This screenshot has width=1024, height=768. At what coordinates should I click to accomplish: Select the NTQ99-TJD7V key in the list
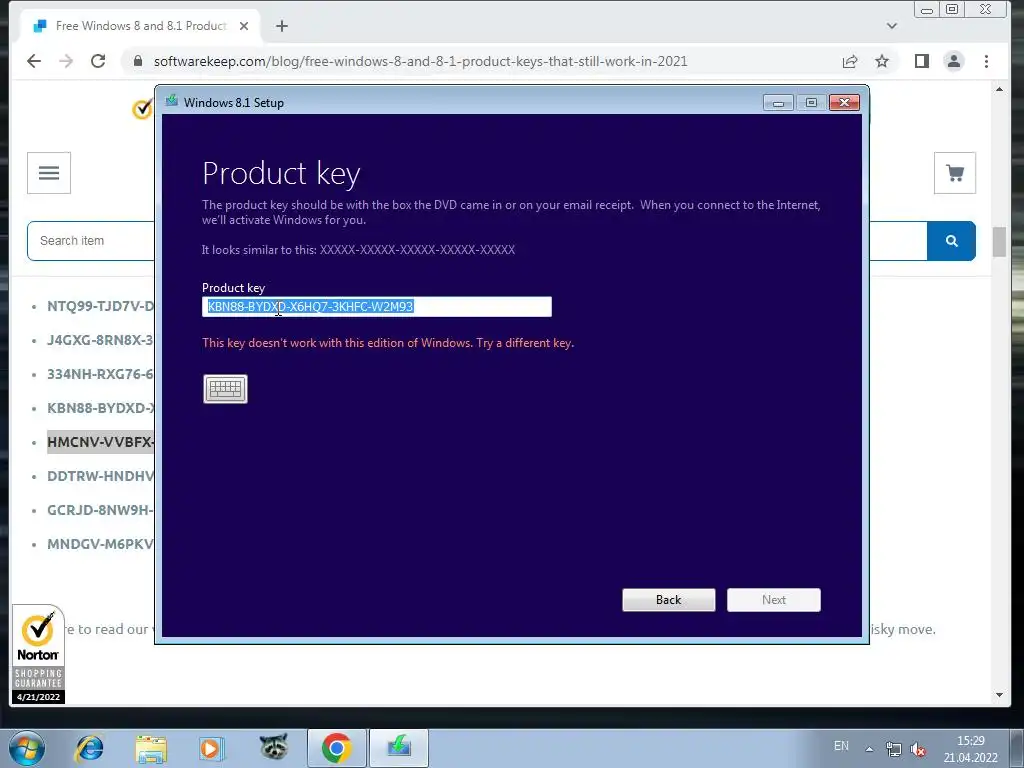[101, 306]
